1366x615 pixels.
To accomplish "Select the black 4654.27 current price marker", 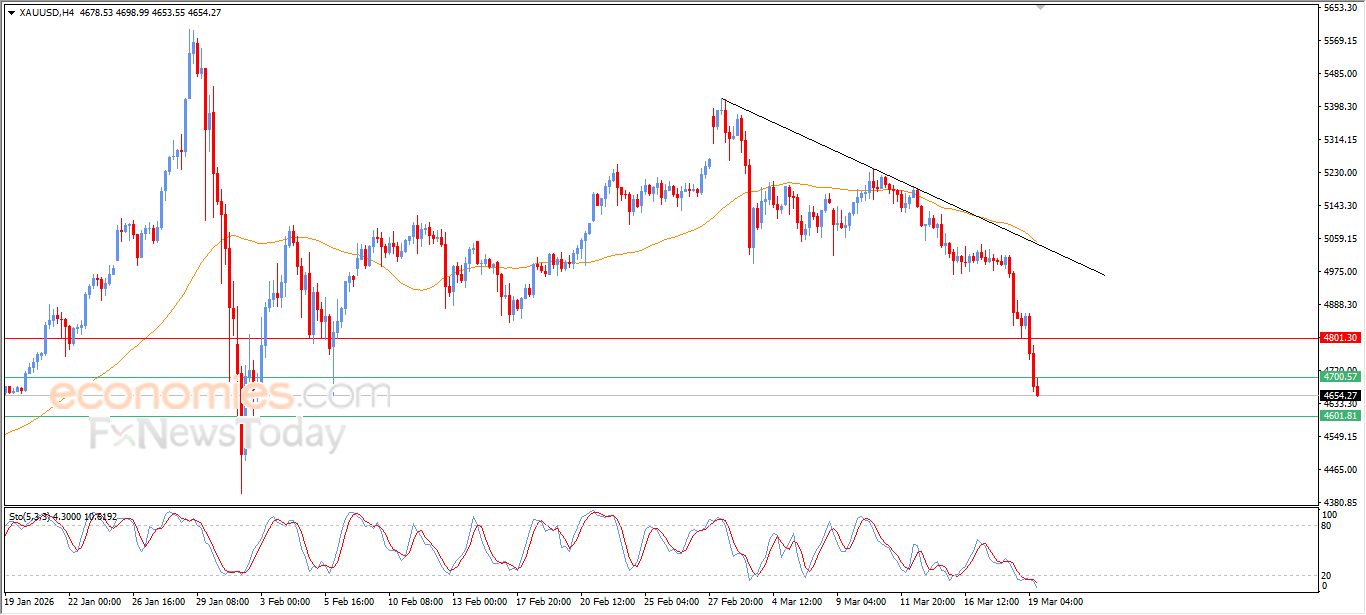I will tap(1340, 396).
